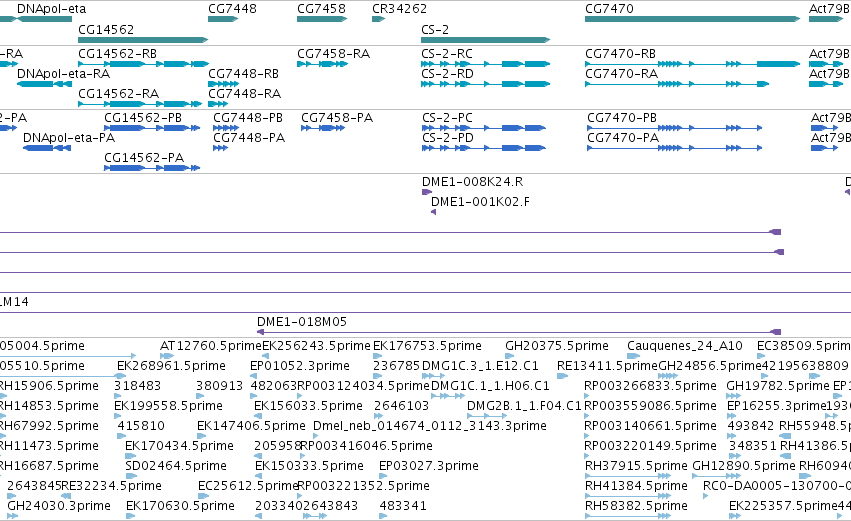Image resolution: width=851 pixels, height=521 pixels.
Task: Click transcript CG14562-RB
Action: pos(143,64)
